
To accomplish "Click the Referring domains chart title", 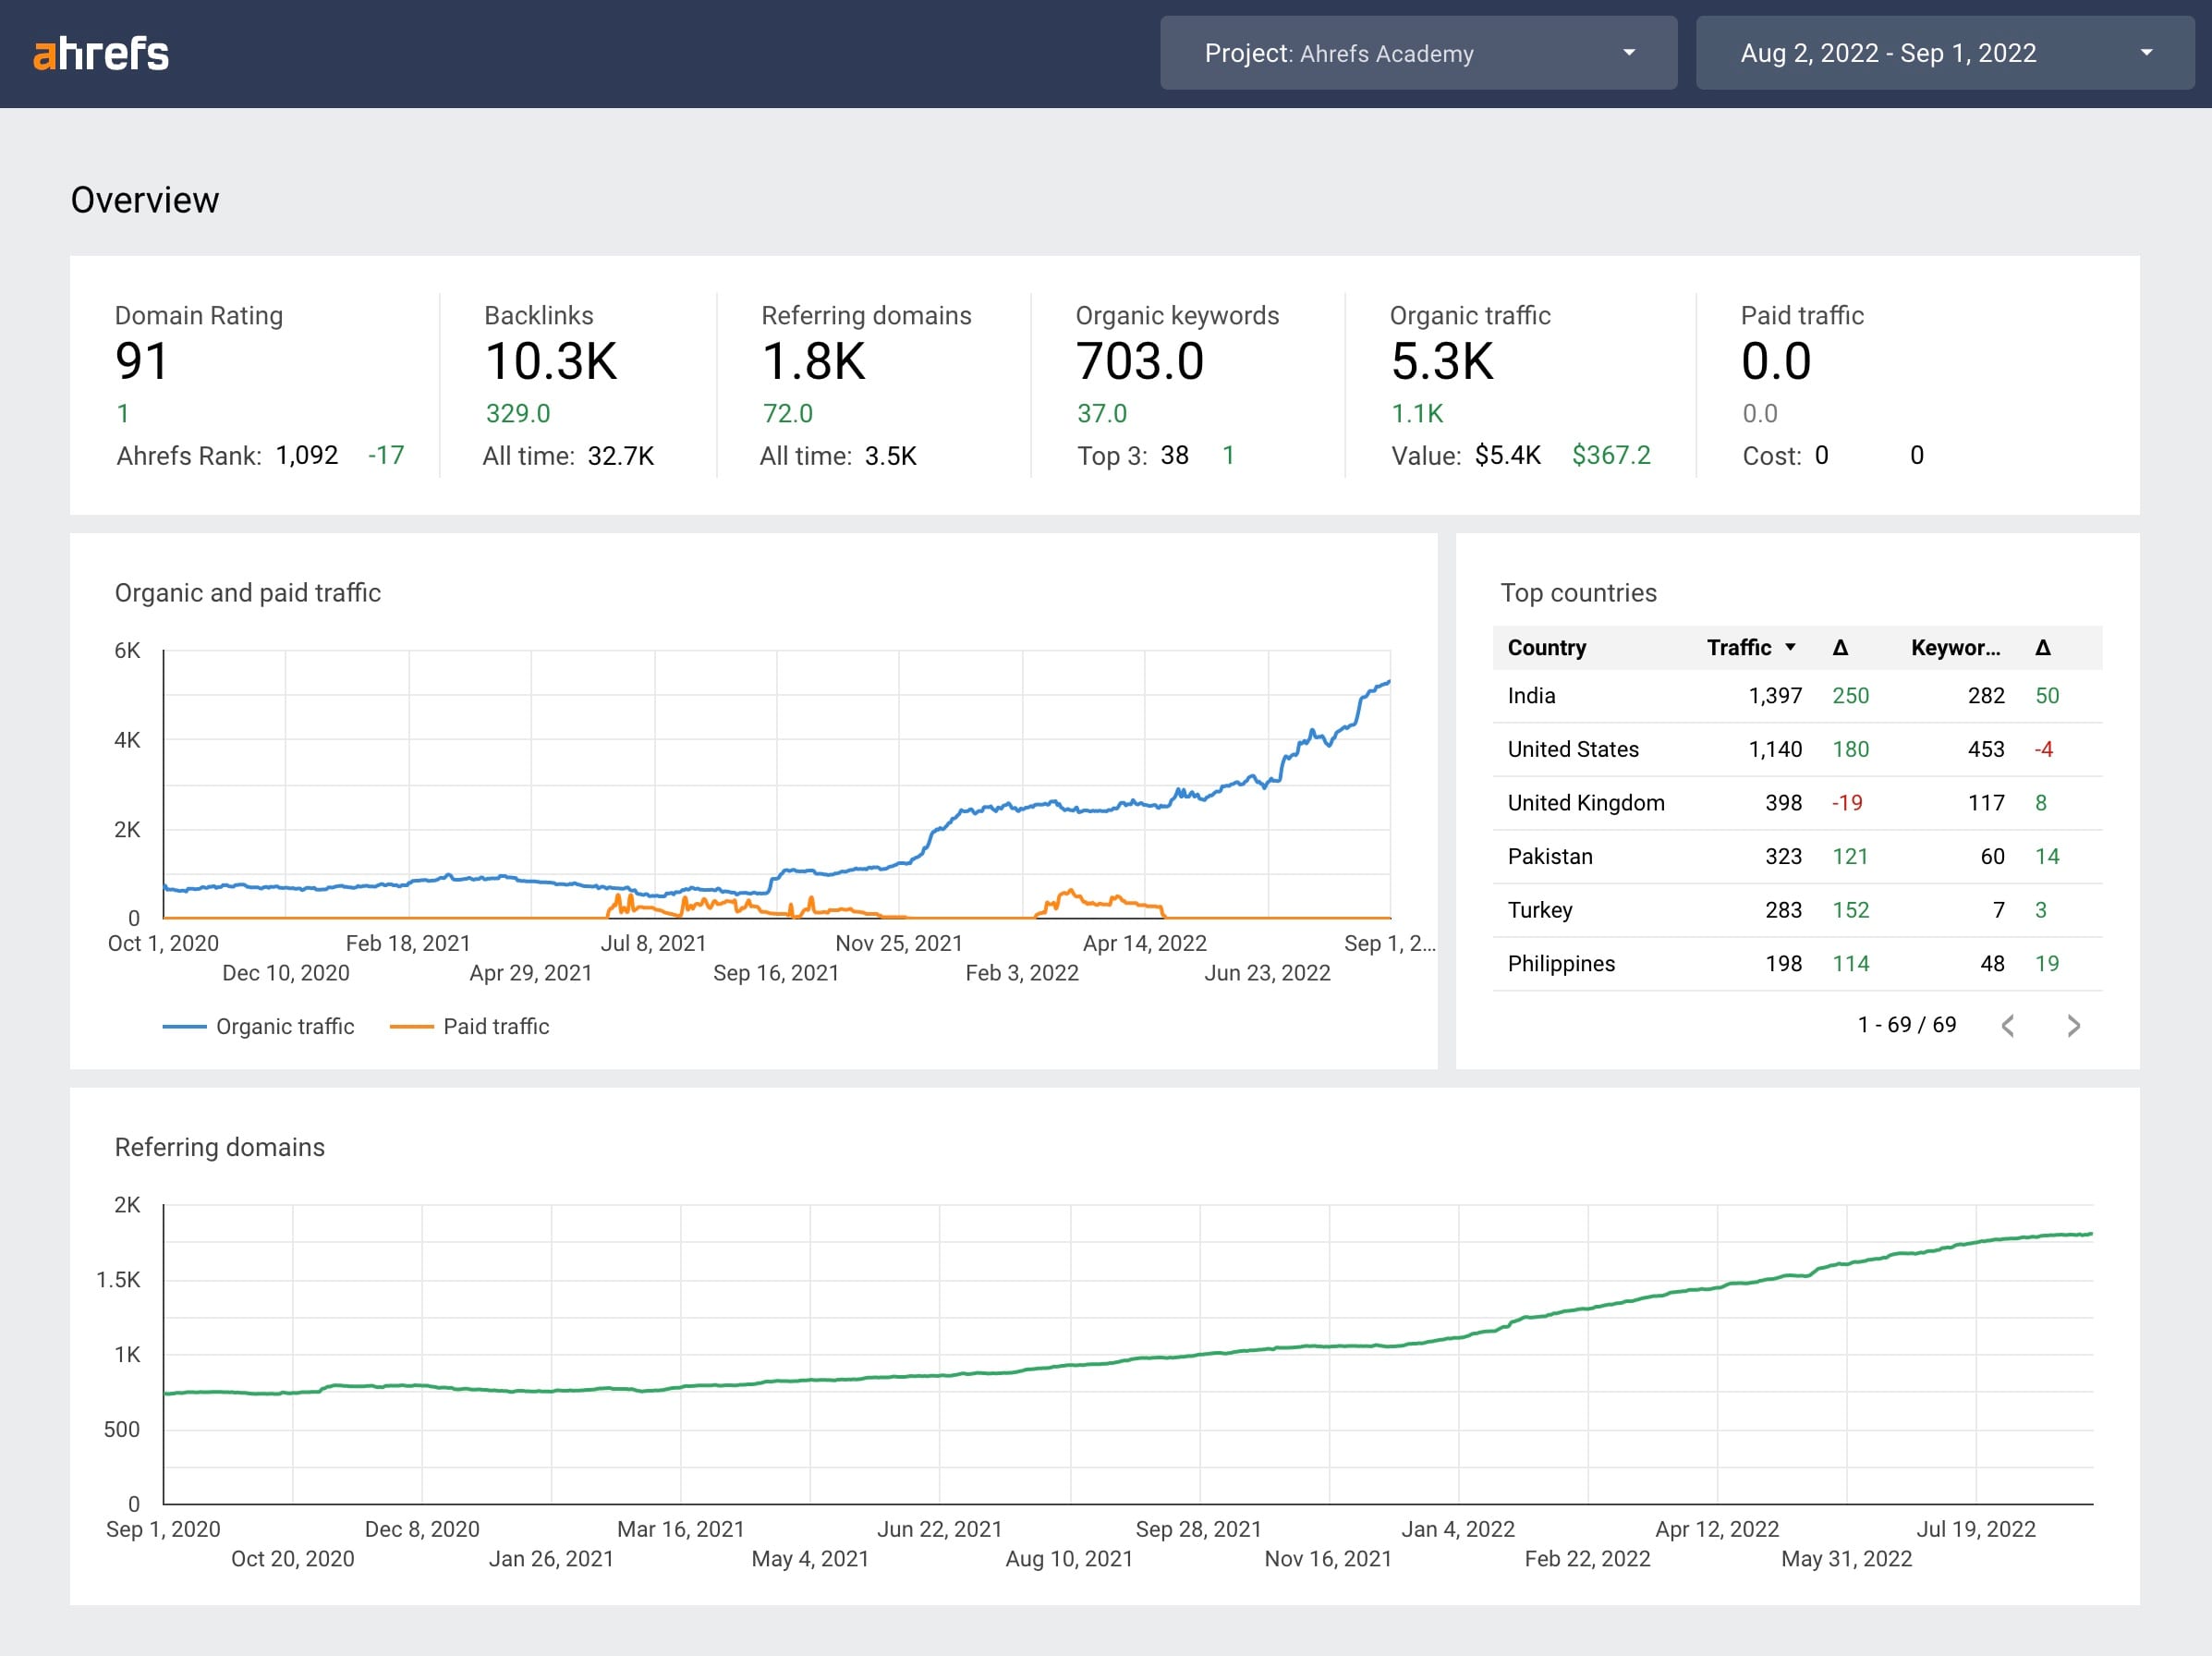I will 220,1147.
